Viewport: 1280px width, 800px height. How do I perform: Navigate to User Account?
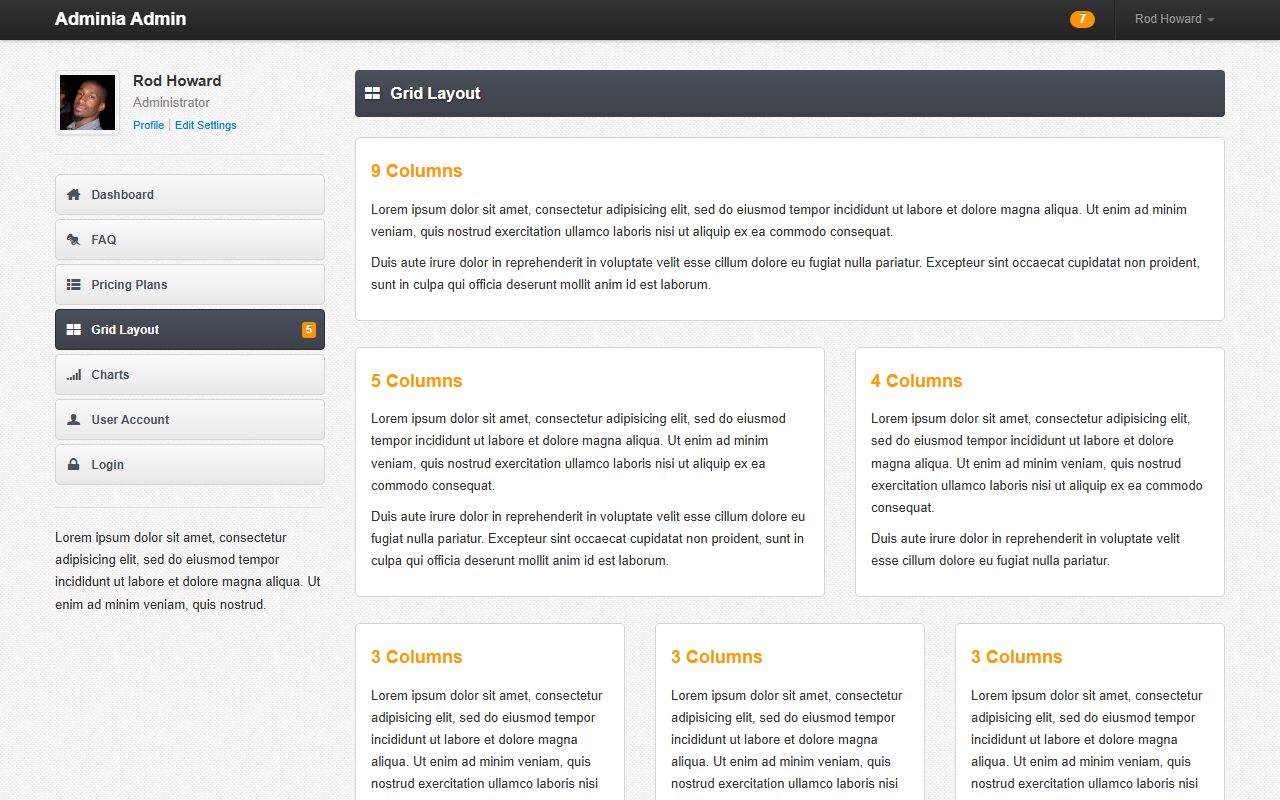point(190,419)
